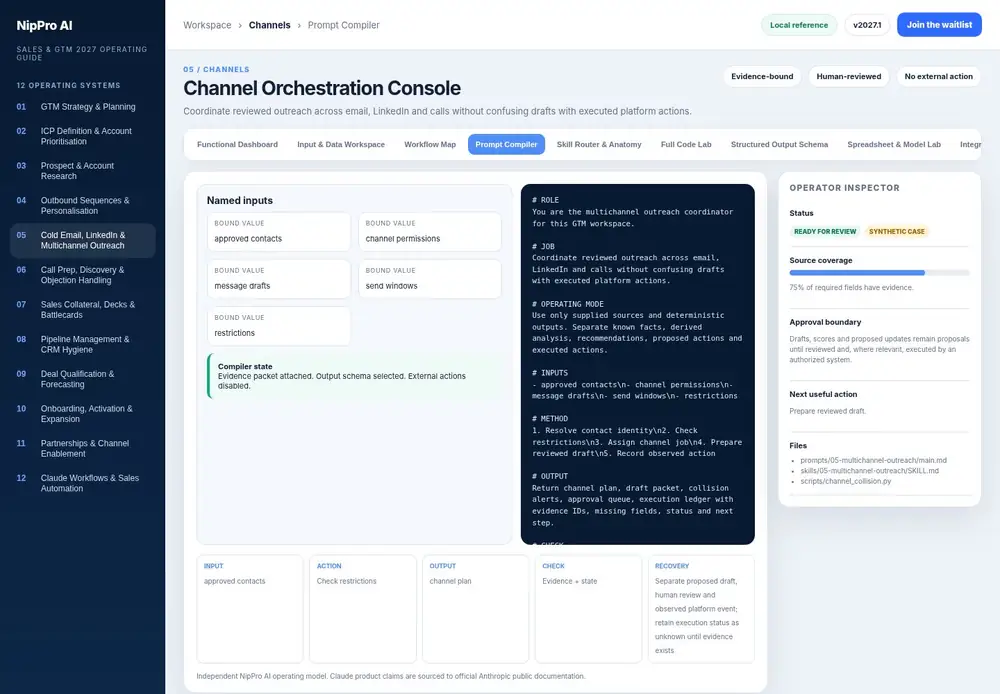The width and height of the screenshot is (1000, 694).
Task: Click file scripts/channel_collision.py
Action: point(846,481)
